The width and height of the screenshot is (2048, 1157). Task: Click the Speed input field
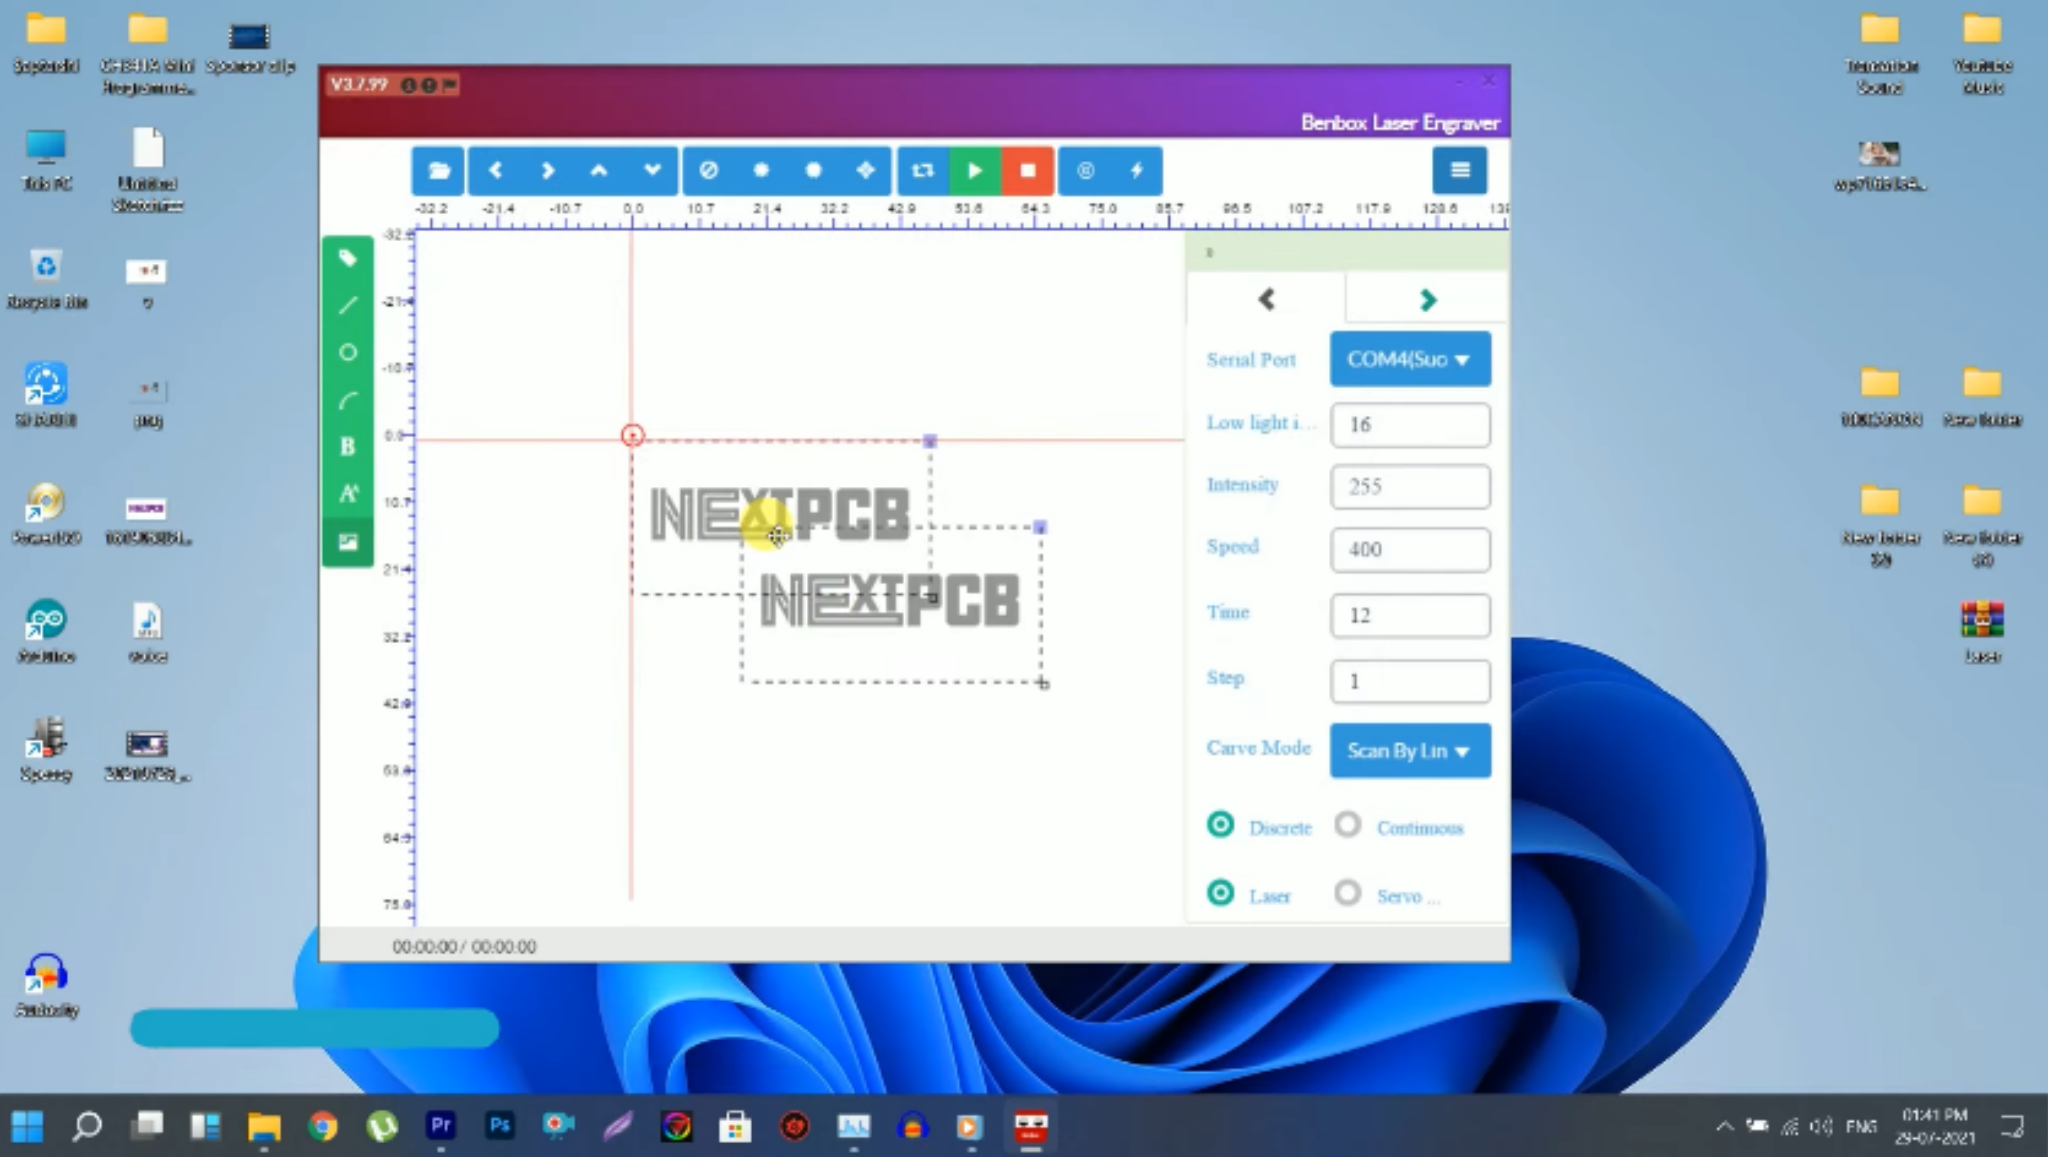coord(1409,549)
